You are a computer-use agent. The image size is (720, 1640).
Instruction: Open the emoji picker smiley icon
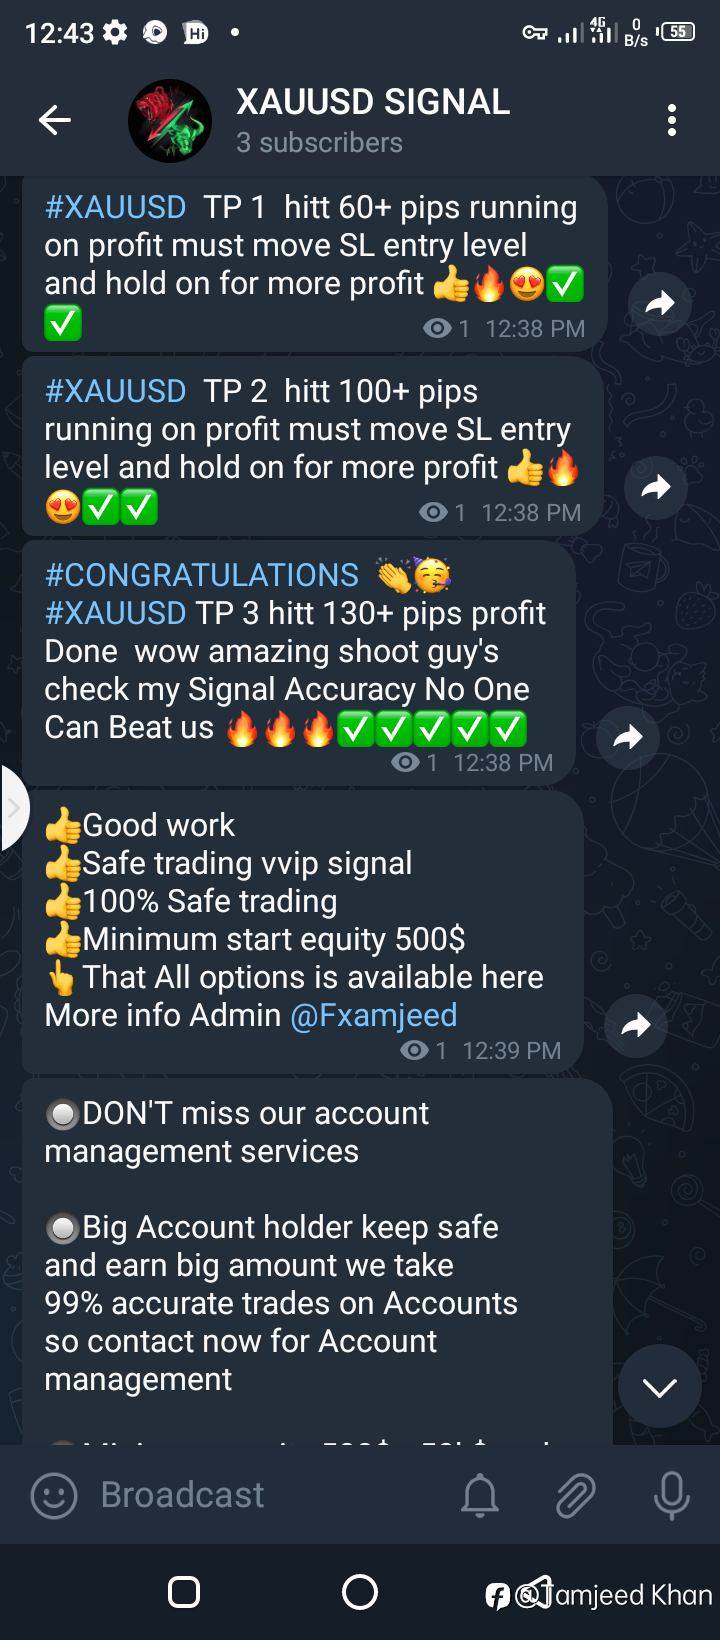(54, 1496)
